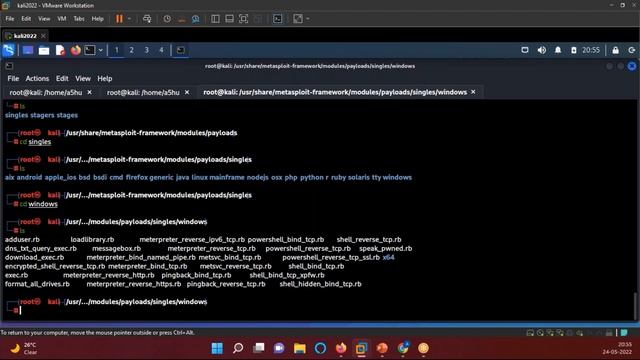This screenshot has height=360, width=640.
Task: Open VMware console view icon
Action: [278, 19]
